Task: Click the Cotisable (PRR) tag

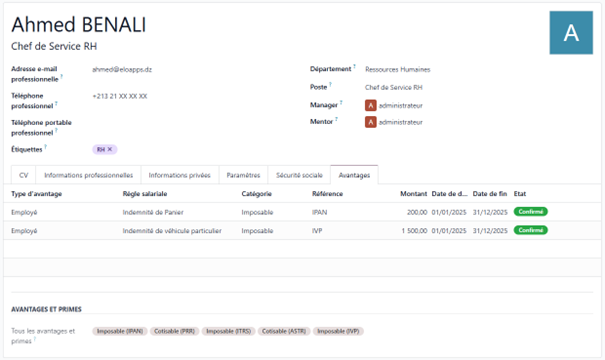Action: click(174, 331)
